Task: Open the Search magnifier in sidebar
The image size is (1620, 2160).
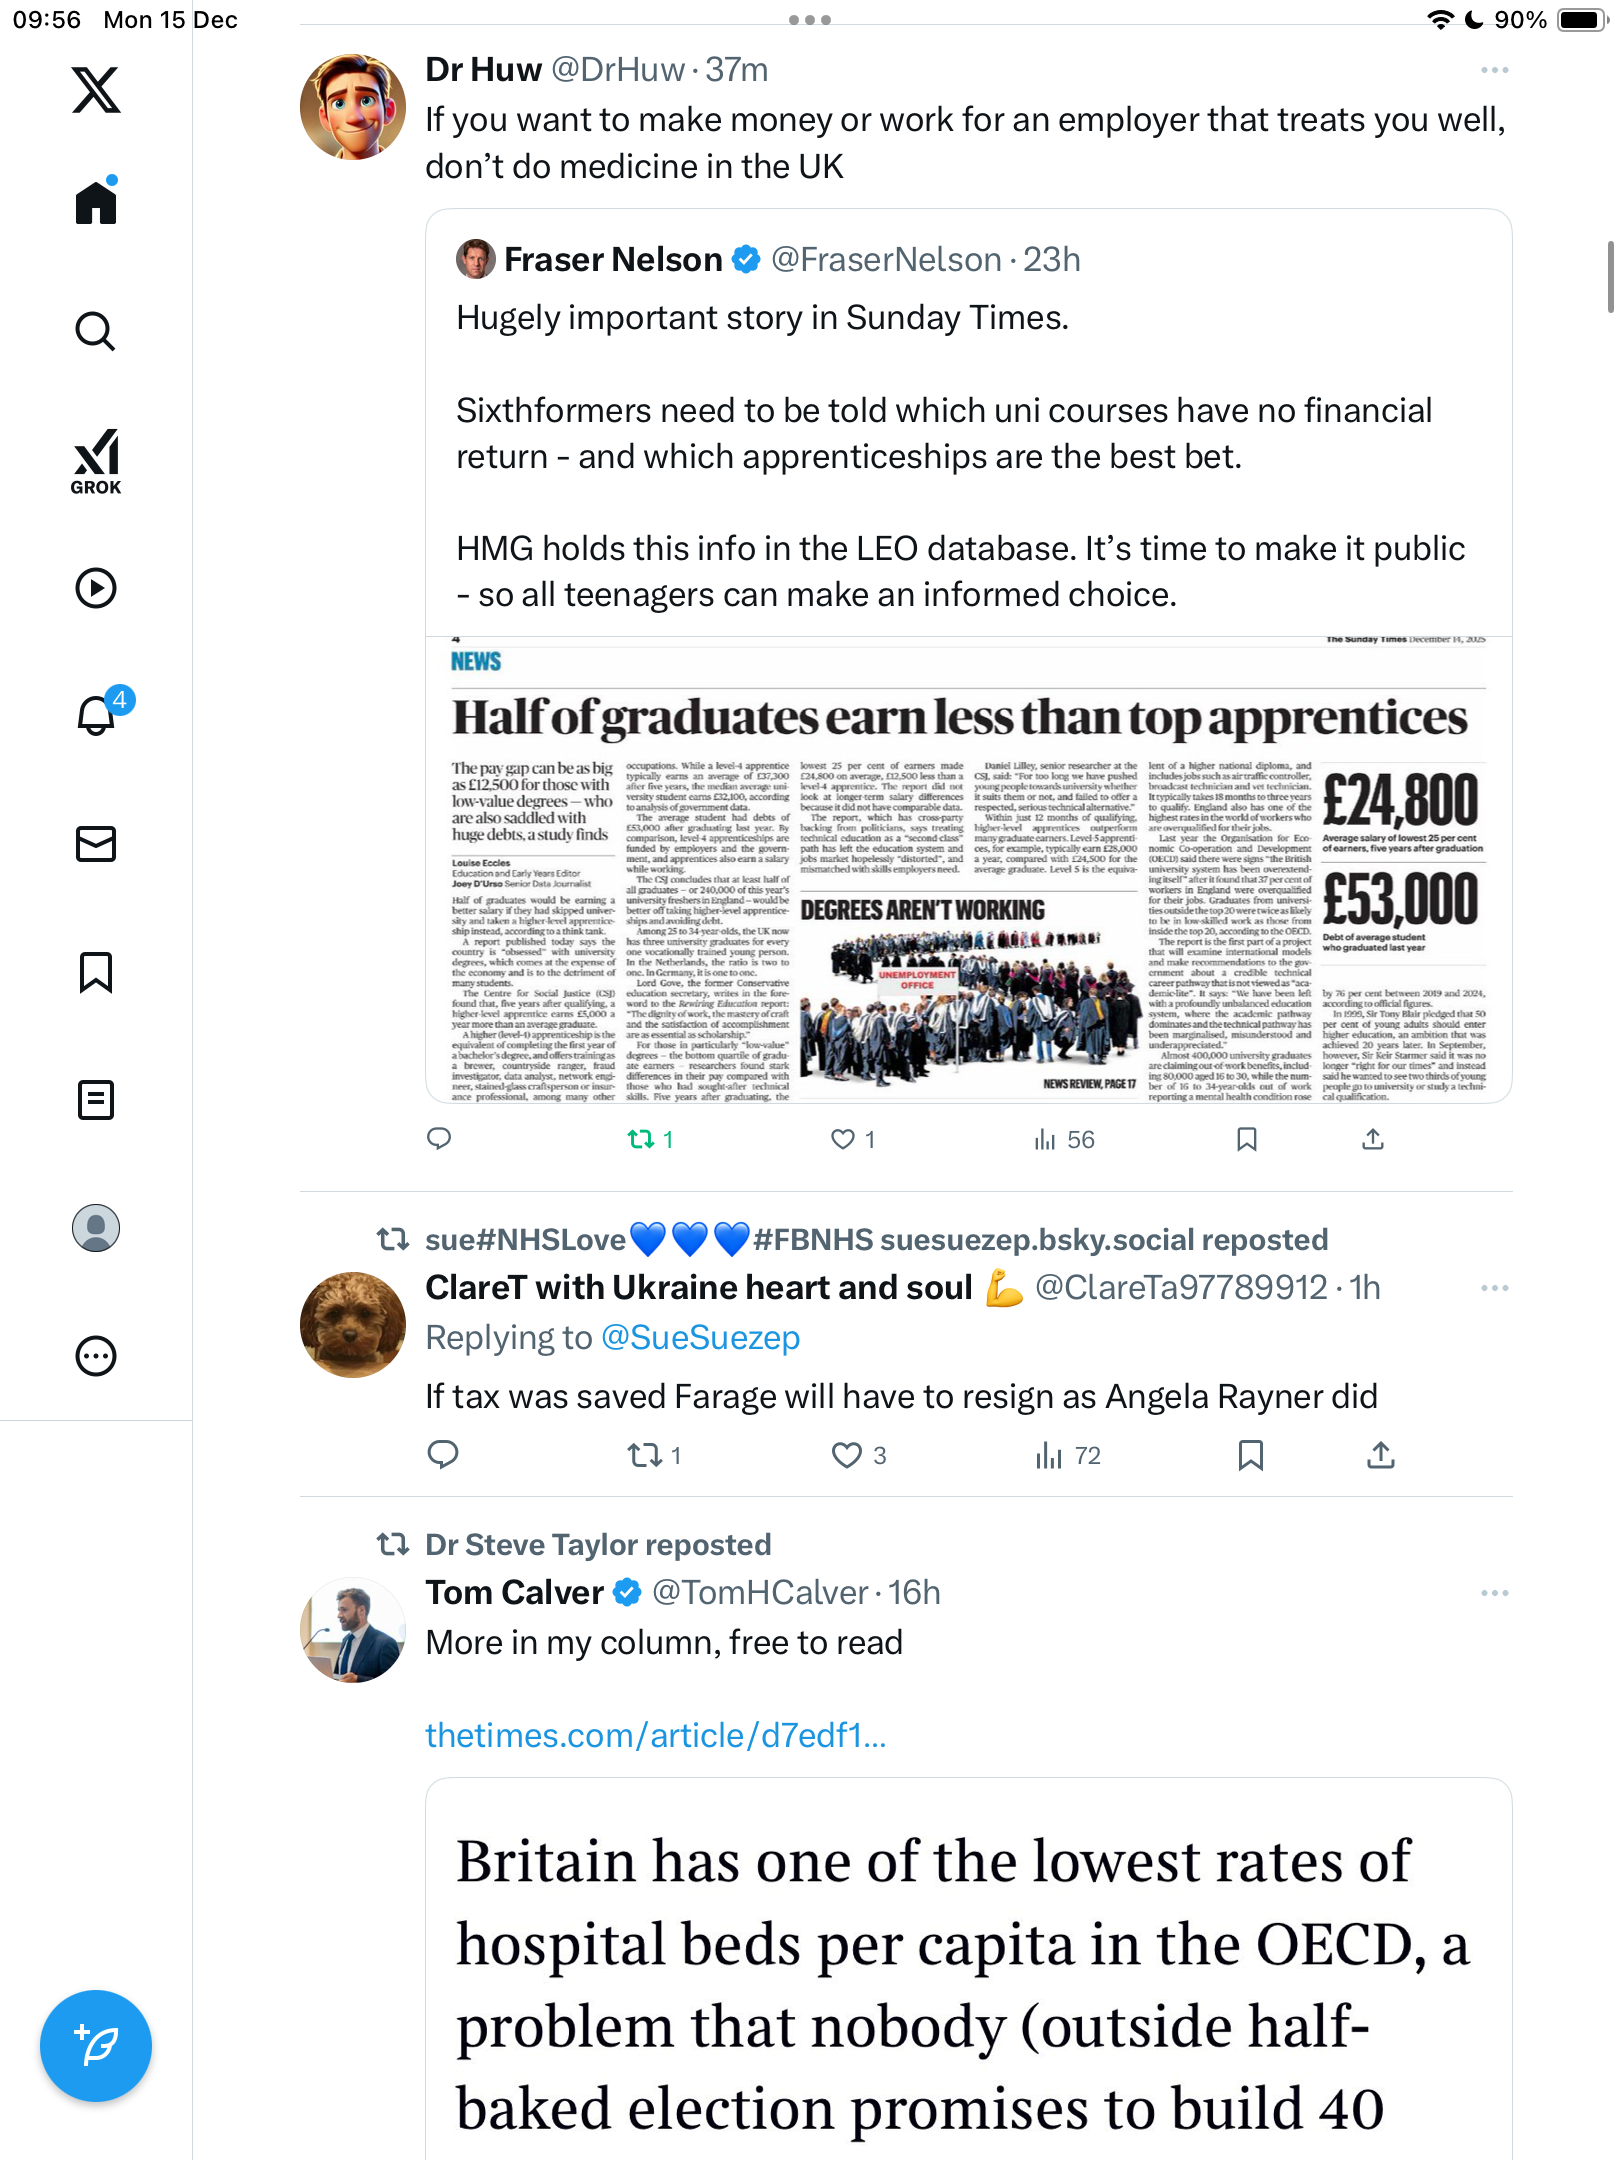Action: tap(96, 331)
